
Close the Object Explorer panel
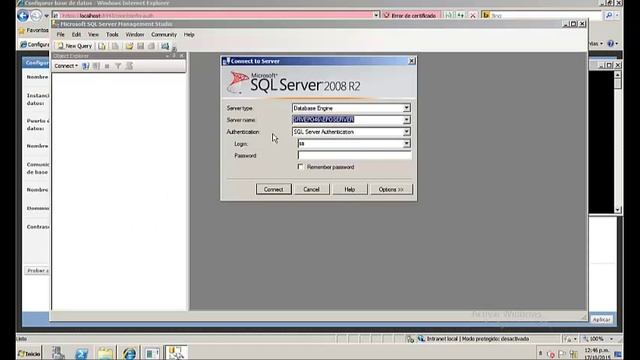pos(182,56)
